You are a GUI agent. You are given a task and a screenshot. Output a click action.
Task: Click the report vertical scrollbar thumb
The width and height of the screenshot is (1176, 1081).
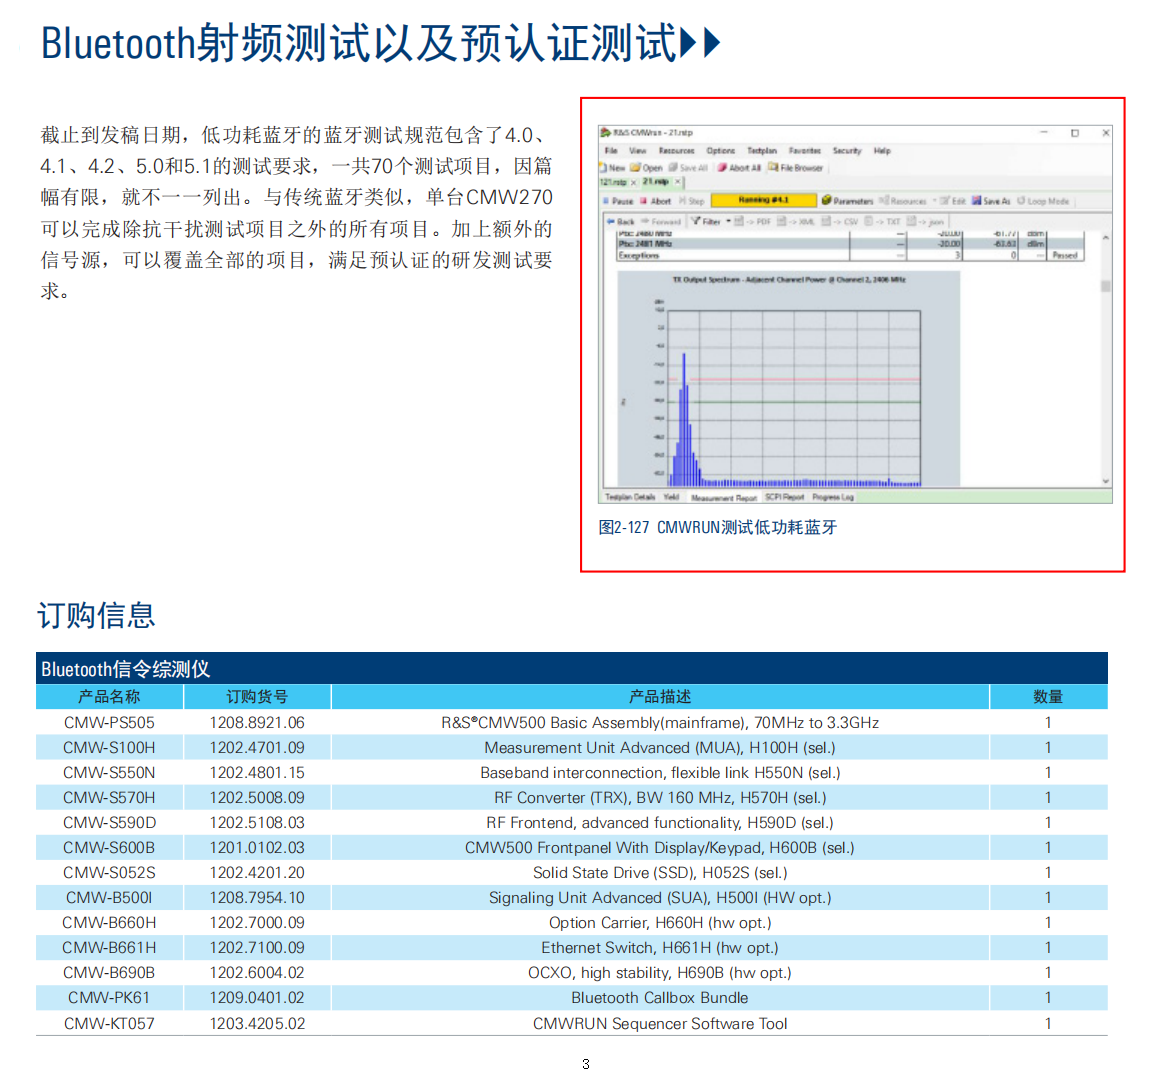click(1106, 286)
